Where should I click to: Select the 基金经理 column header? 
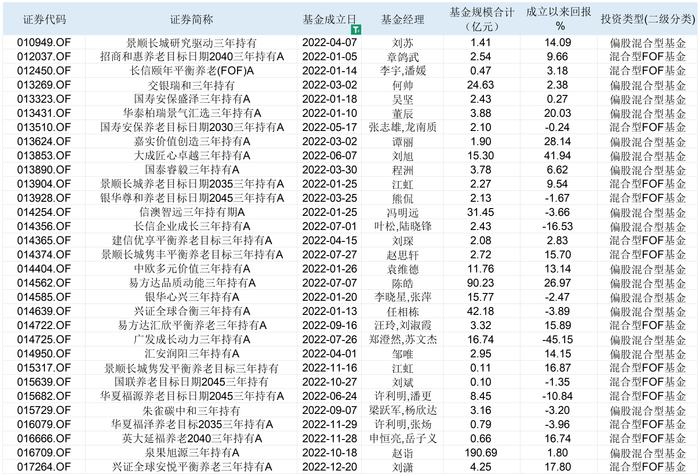(402, 20)
